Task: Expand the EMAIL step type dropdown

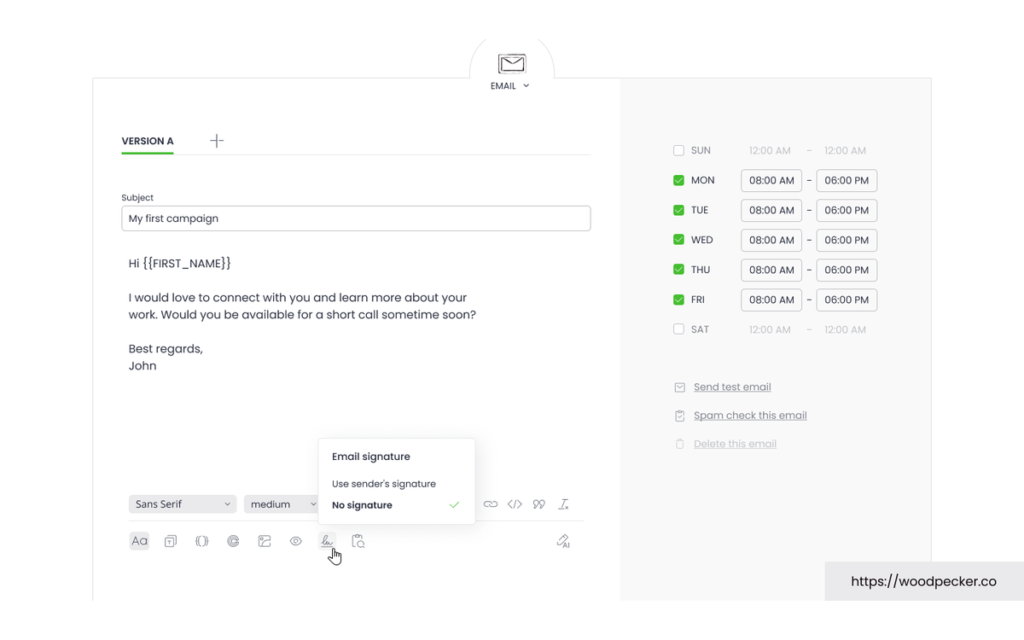Action: 510,86
